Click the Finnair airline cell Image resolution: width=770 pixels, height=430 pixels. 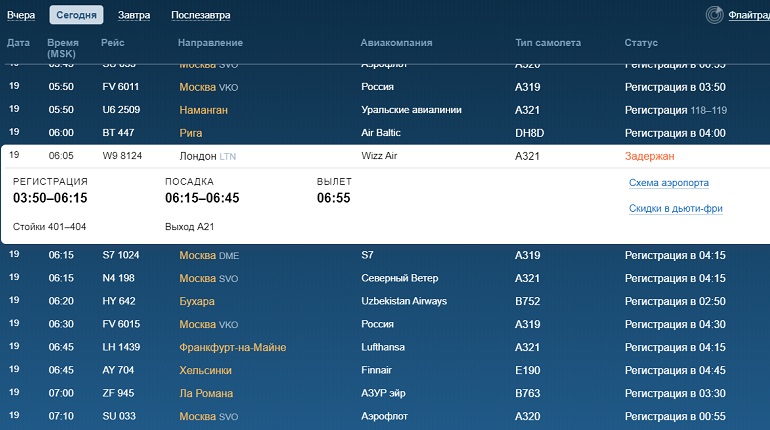(376, 370)
